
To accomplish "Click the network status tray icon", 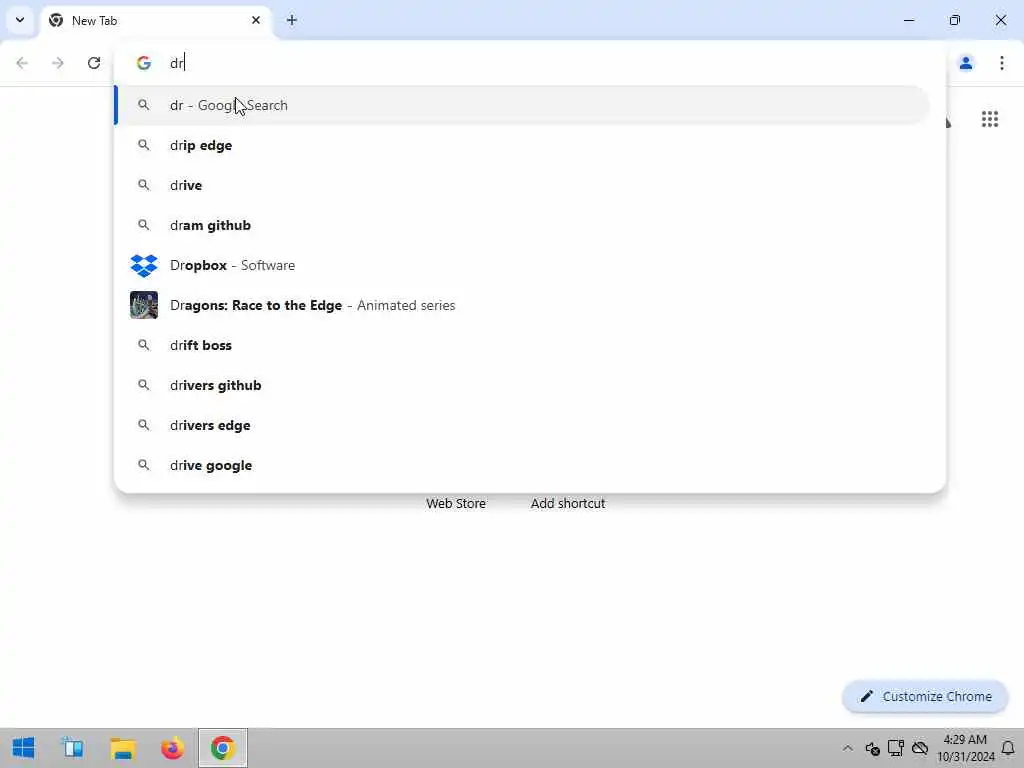I will point(896,748).
